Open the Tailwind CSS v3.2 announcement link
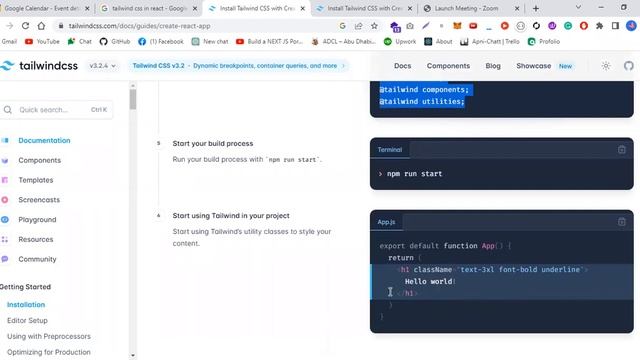Image resolution: width=640 pixels, height=360 pixels. [238, 66]
